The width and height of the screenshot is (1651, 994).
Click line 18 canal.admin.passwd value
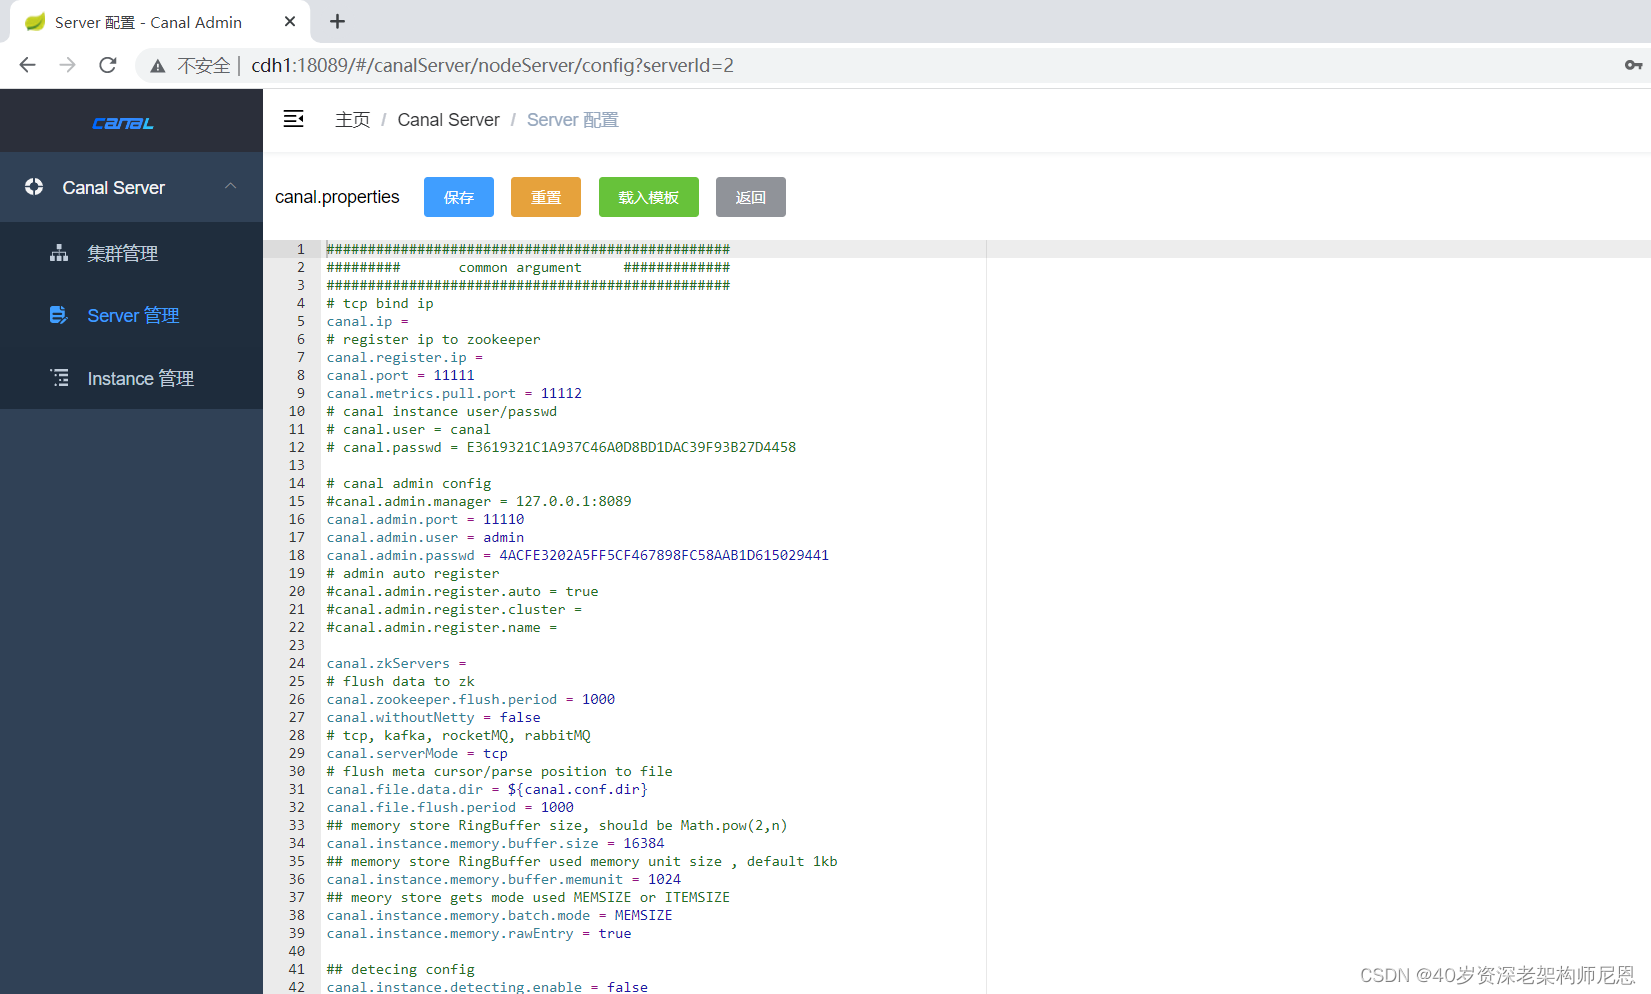coord(664,555)
